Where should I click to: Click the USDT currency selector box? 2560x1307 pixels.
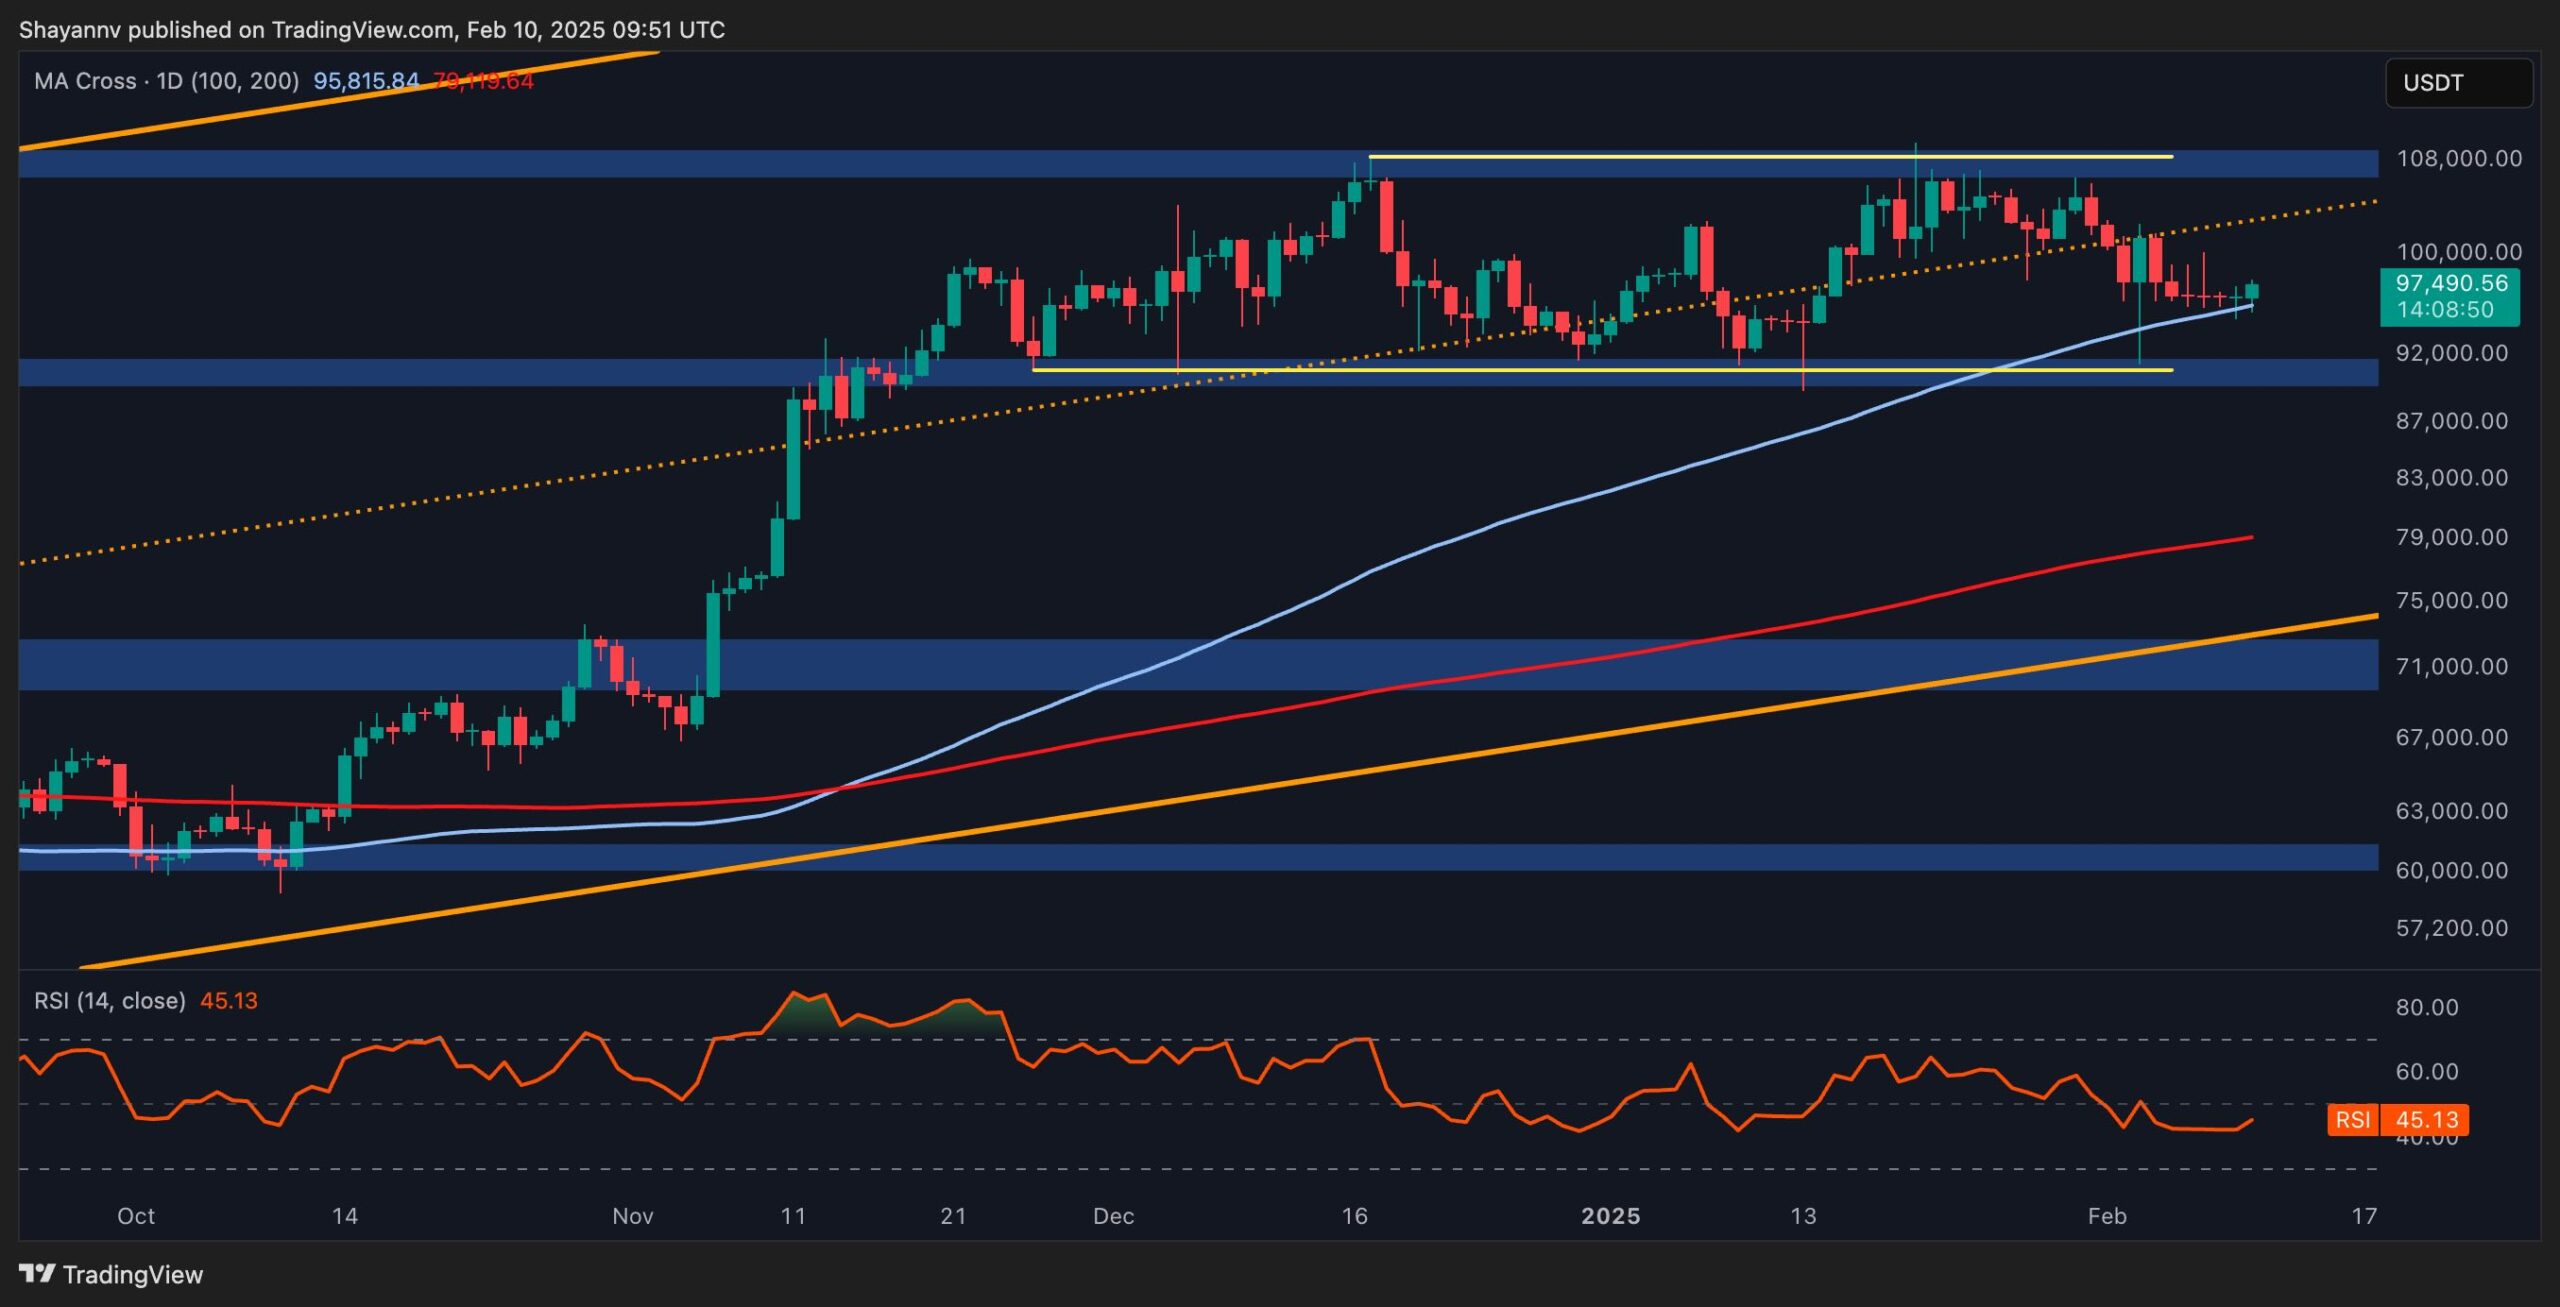pyautogui.click(x=2457, y=83)
